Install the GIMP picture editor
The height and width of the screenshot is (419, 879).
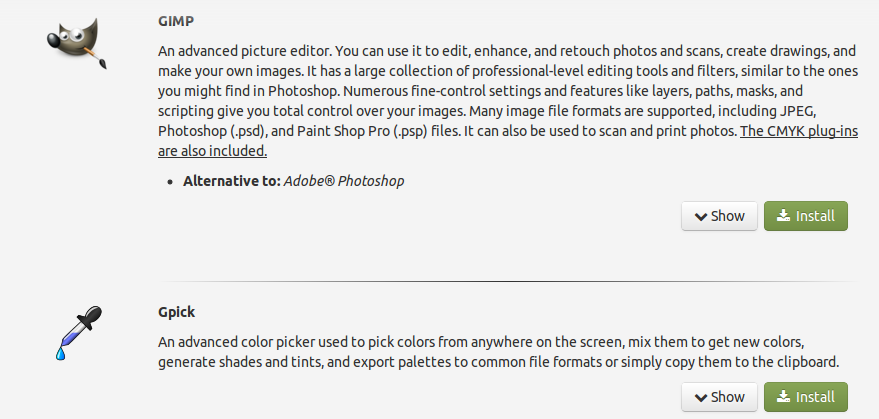point(805,216)
